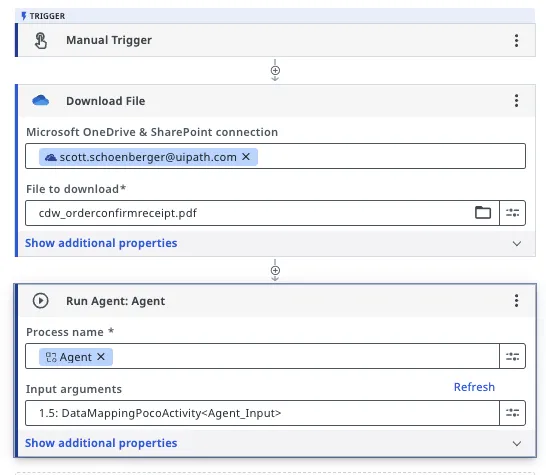546x475 pixels.
Task: Add activity below Manual Trigger via plus
Action: click(x=275, y=70)
